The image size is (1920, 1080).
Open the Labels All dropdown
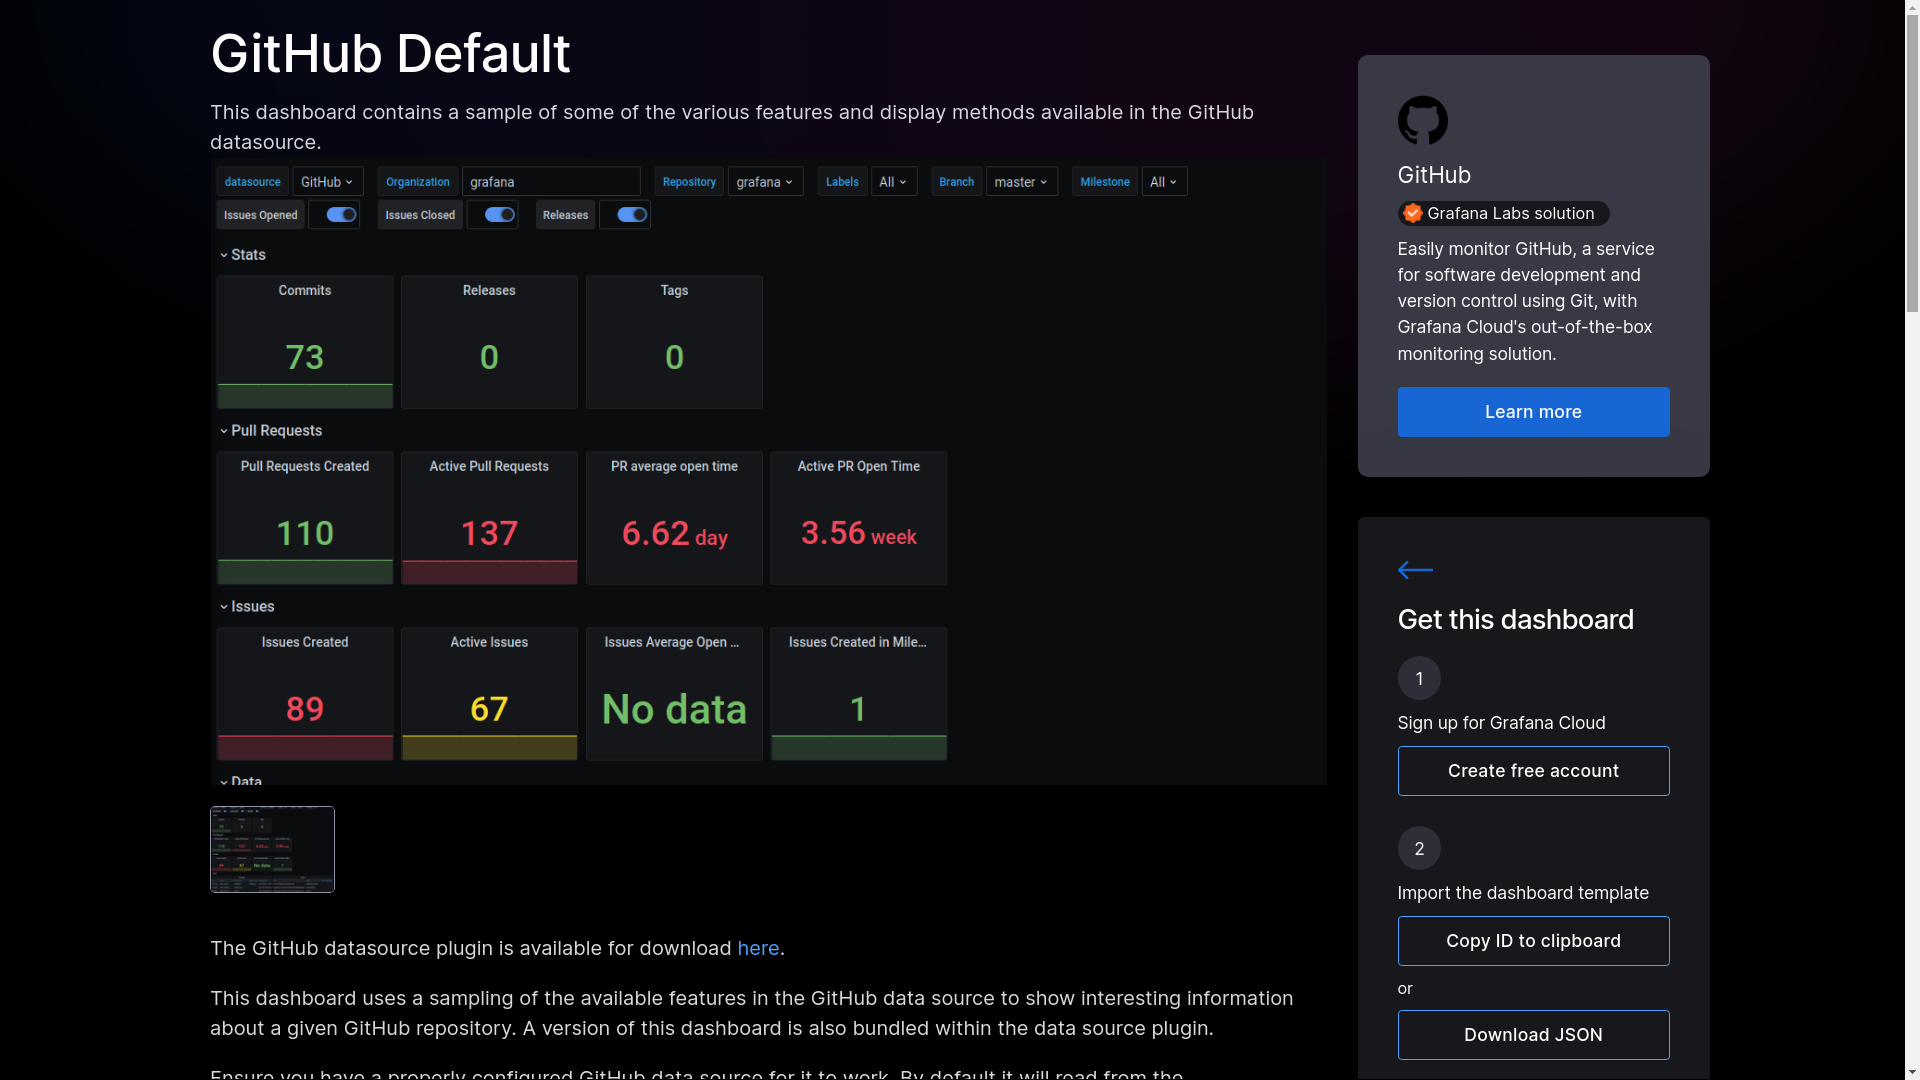tap(893, 181)
